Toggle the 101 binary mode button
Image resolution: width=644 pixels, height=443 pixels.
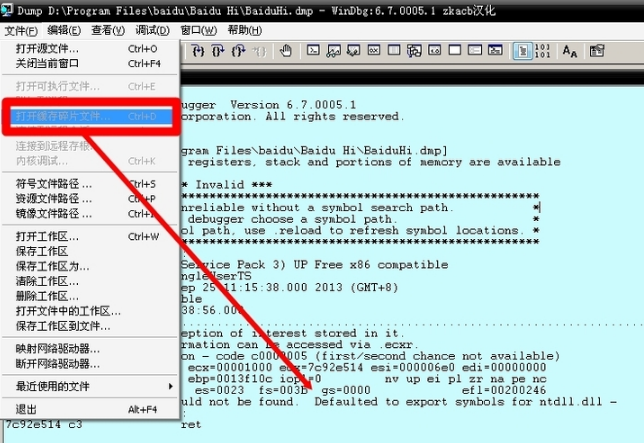[x=543, y=50]
